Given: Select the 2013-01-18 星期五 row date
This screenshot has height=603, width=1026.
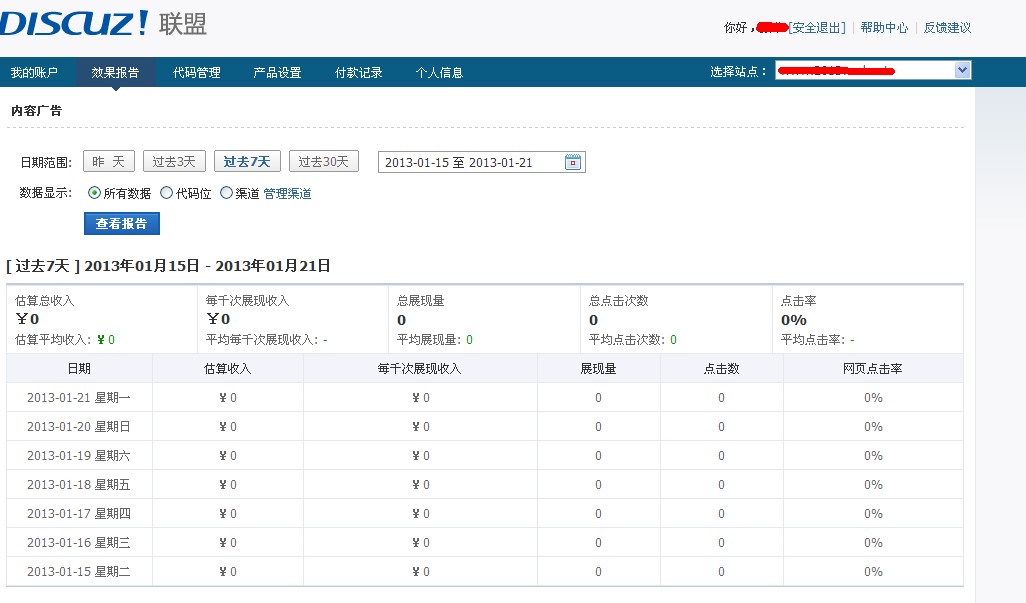Looking at the screenshot, I should coord(79,485).
